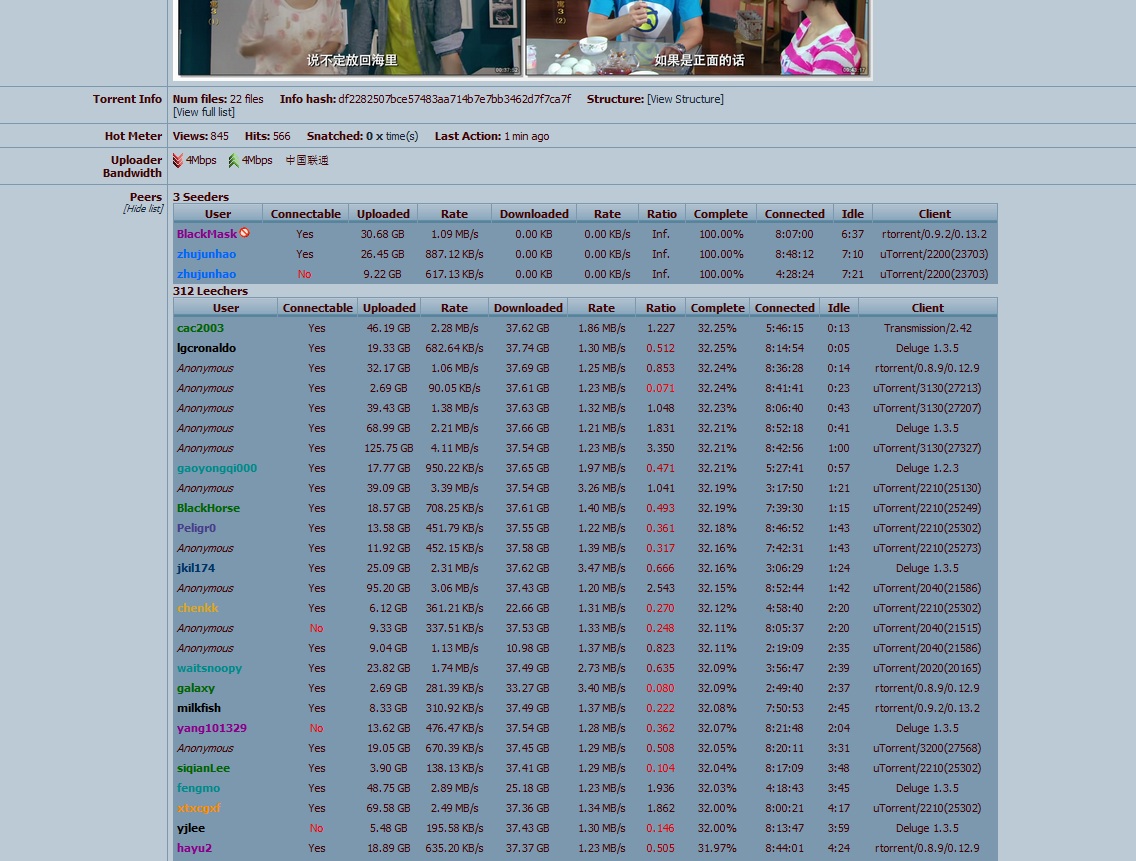
Task: Open the yang101329 user profile
Action: coord(212,728)
